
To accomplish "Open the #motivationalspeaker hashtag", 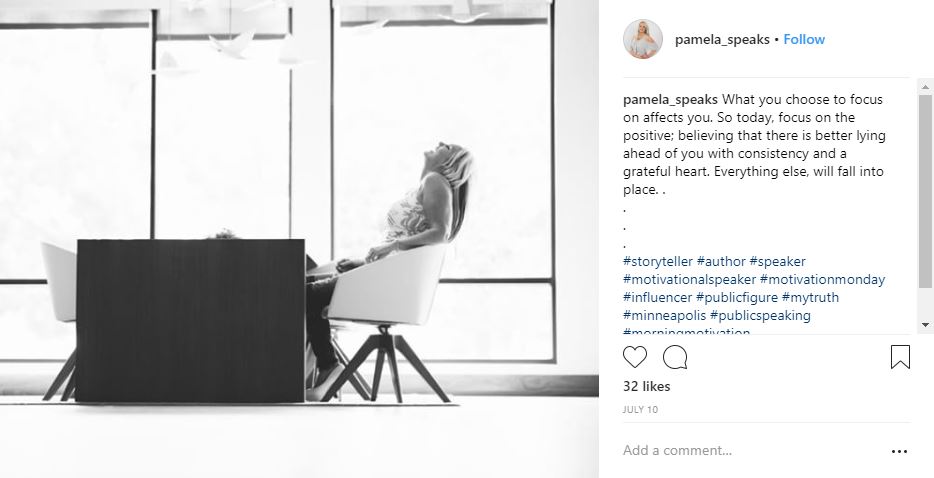I will (x=689, y=279).
